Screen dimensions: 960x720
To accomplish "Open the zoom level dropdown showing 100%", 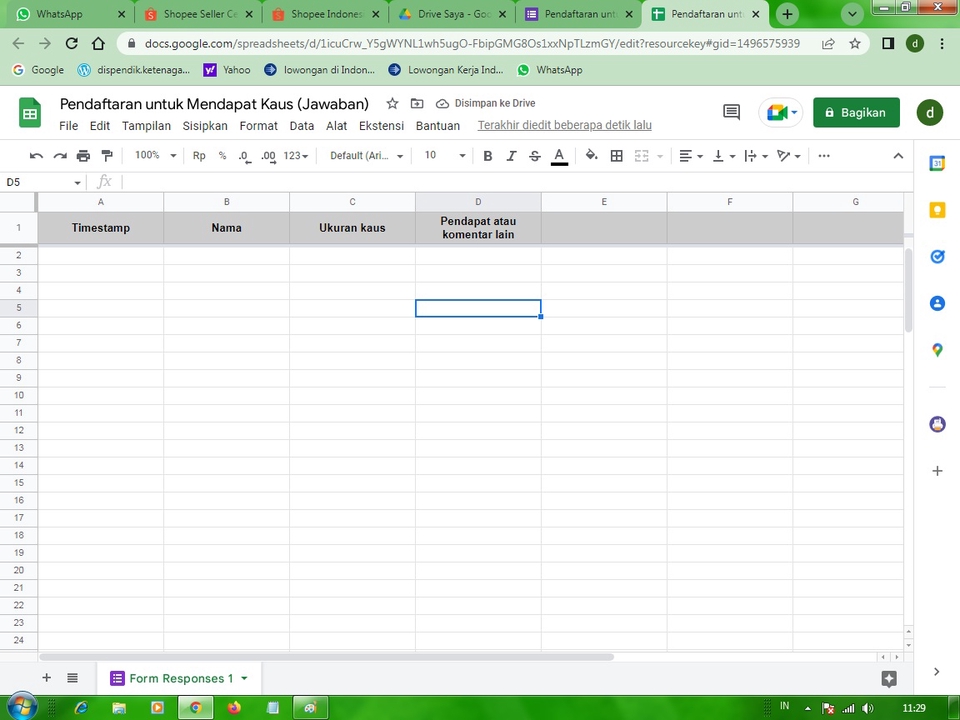I will click(x=153, y=155).
